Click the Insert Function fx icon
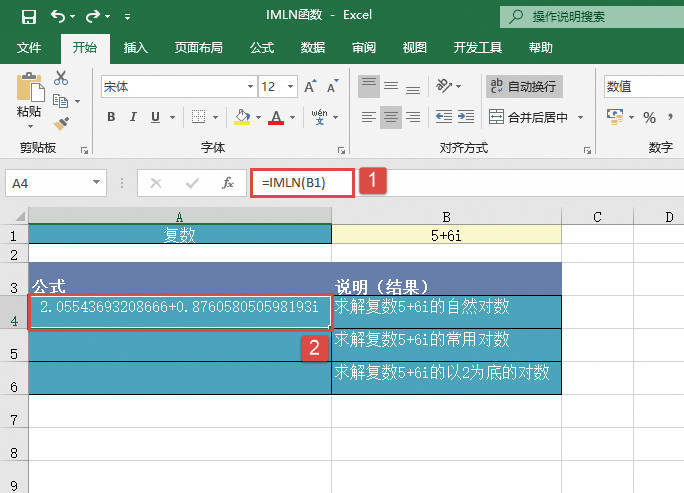This screenshot has height=493, width=684. tap(228, 183)
